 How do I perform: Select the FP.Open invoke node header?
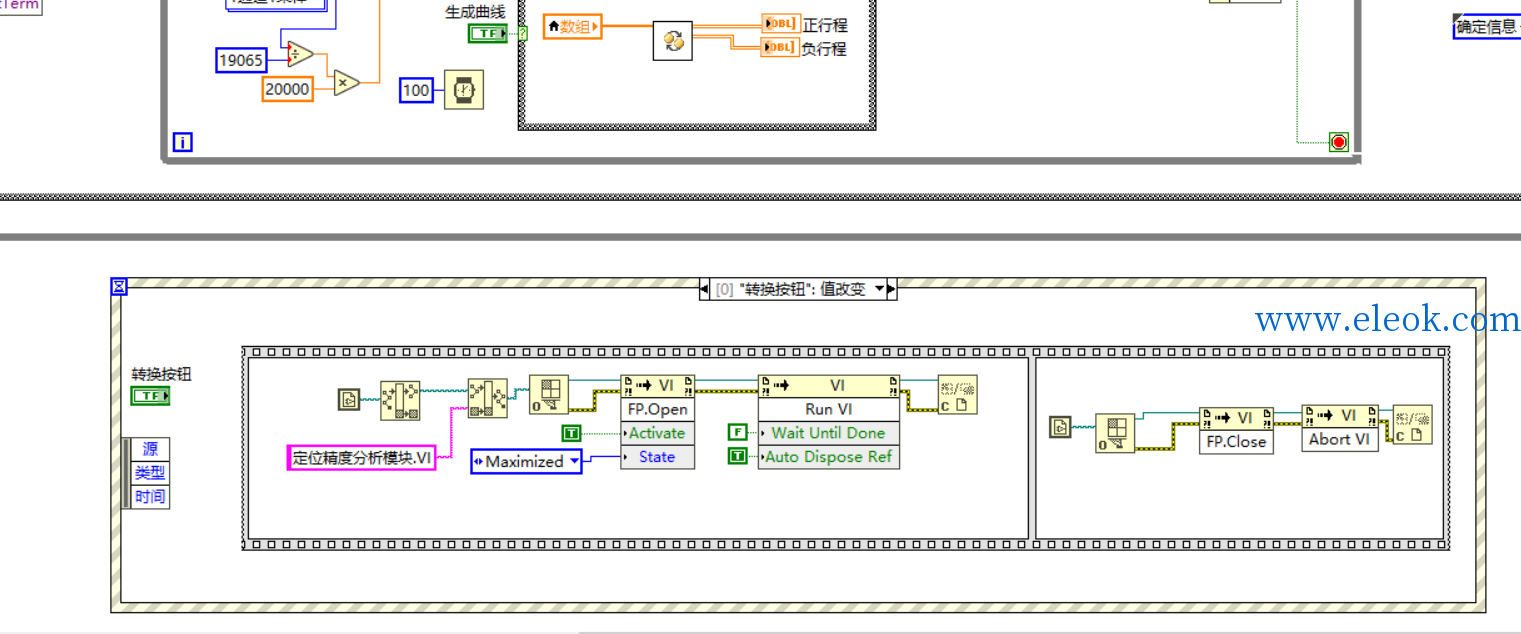click(657, 386)
